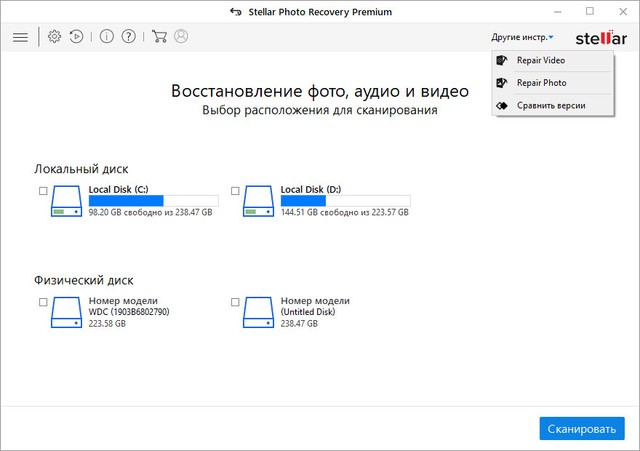The width and height of the screenshot is (640, 451).
Task: Open the help question mark icon
Action: (129, 37)
